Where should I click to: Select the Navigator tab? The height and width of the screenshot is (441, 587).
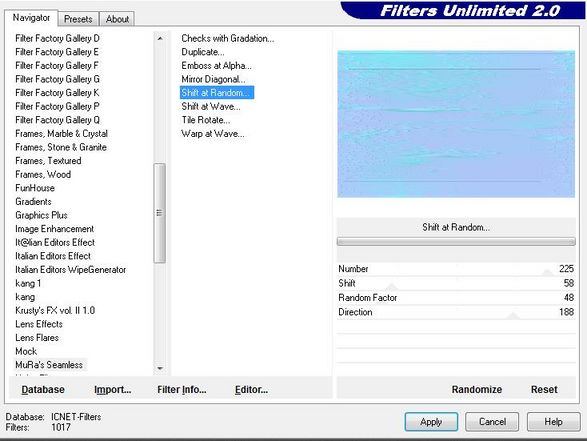point(31,18)
